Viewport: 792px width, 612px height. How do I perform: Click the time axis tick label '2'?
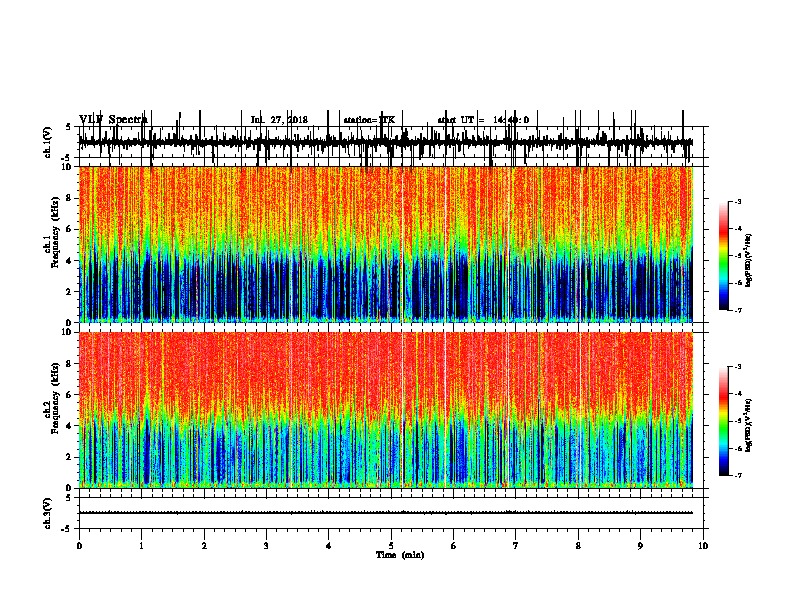point(204,546)
